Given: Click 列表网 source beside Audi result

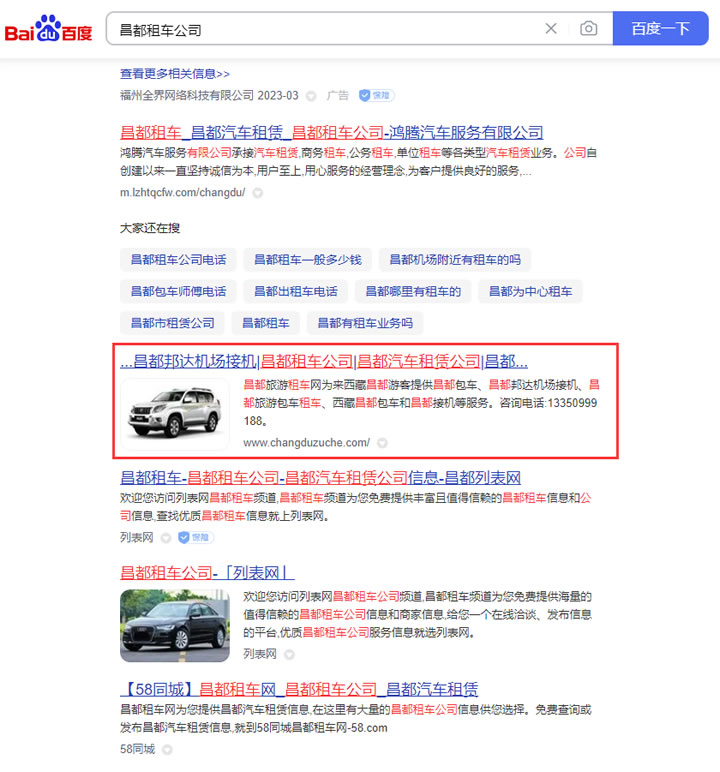Looking at the screenshot, I should [260, 654].
